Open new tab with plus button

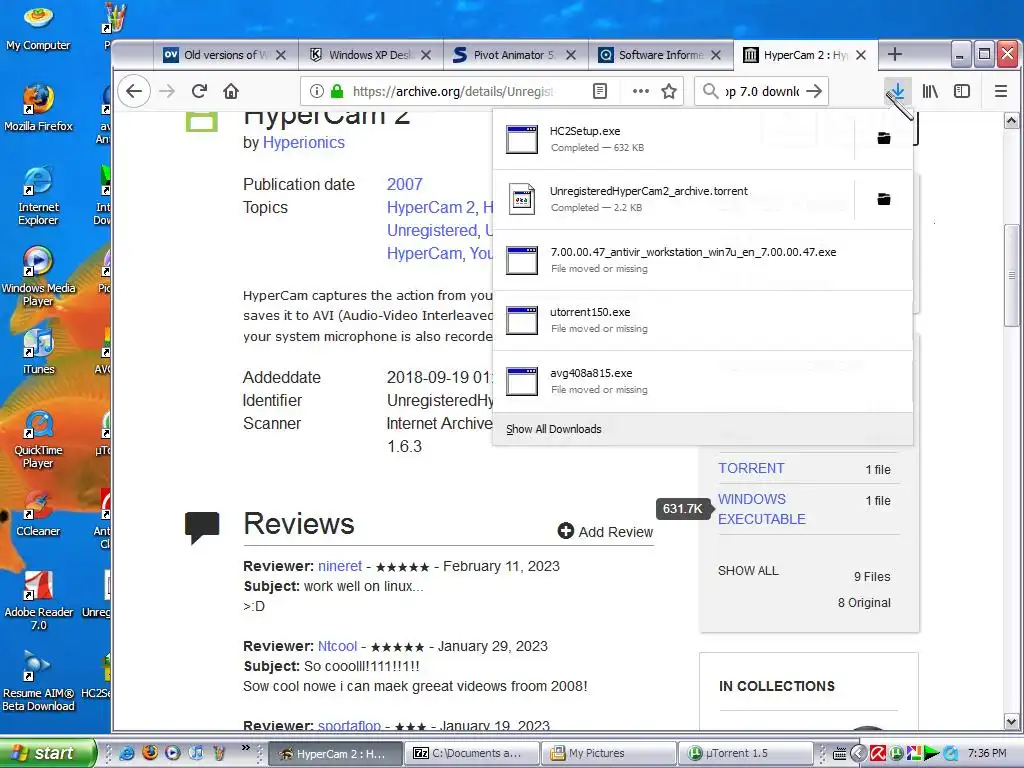[x=895, y=55]
